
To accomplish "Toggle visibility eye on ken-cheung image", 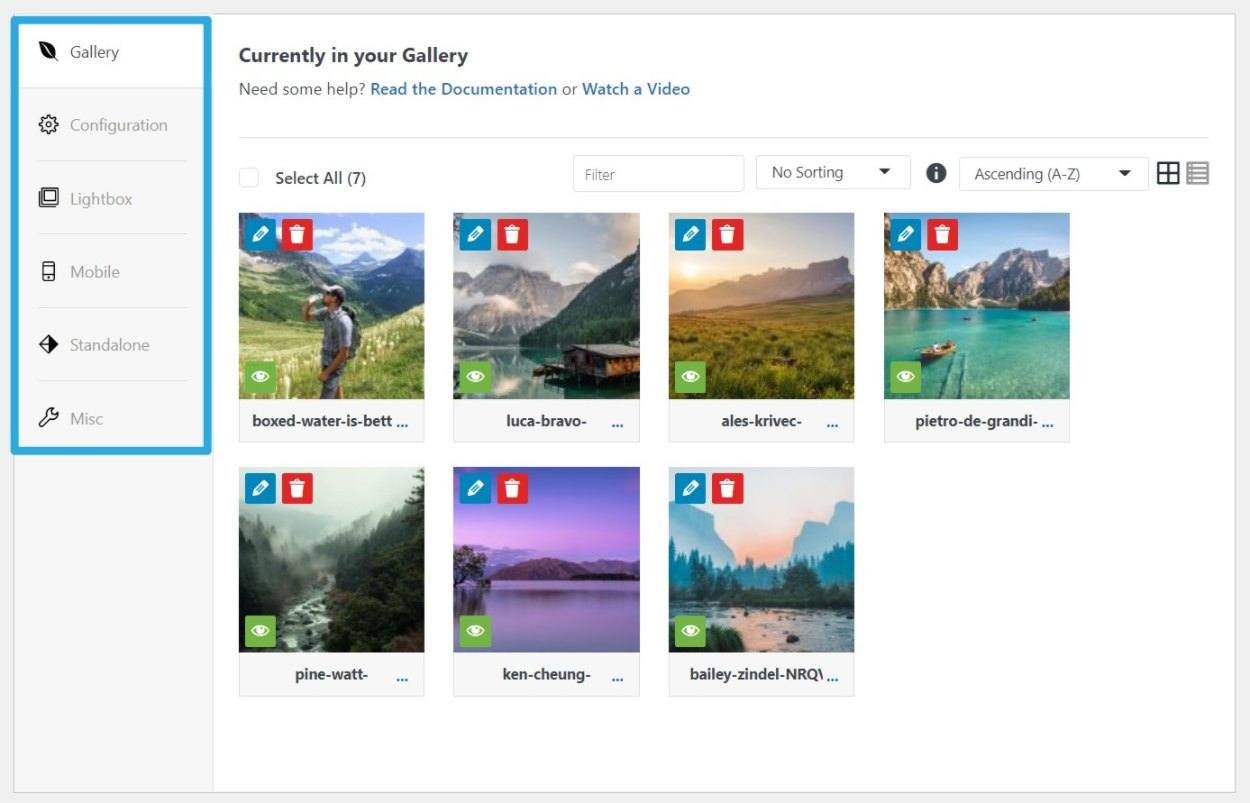I will (475, 631).
